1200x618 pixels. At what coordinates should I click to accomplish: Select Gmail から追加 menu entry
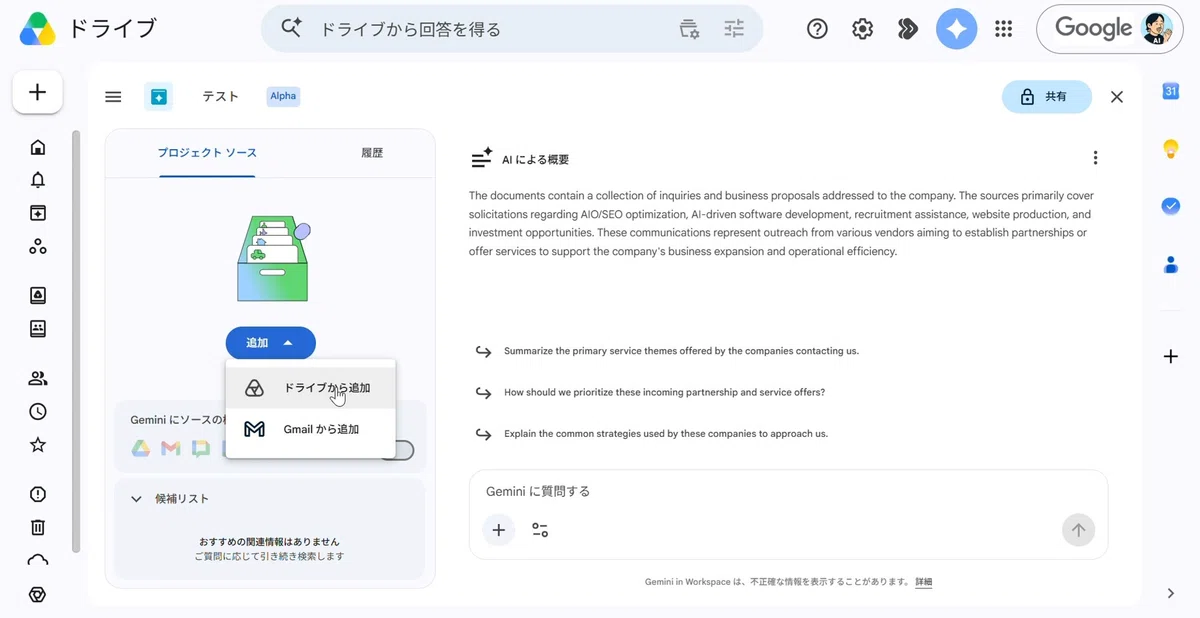pyautogui.click(x=310, y=429)
